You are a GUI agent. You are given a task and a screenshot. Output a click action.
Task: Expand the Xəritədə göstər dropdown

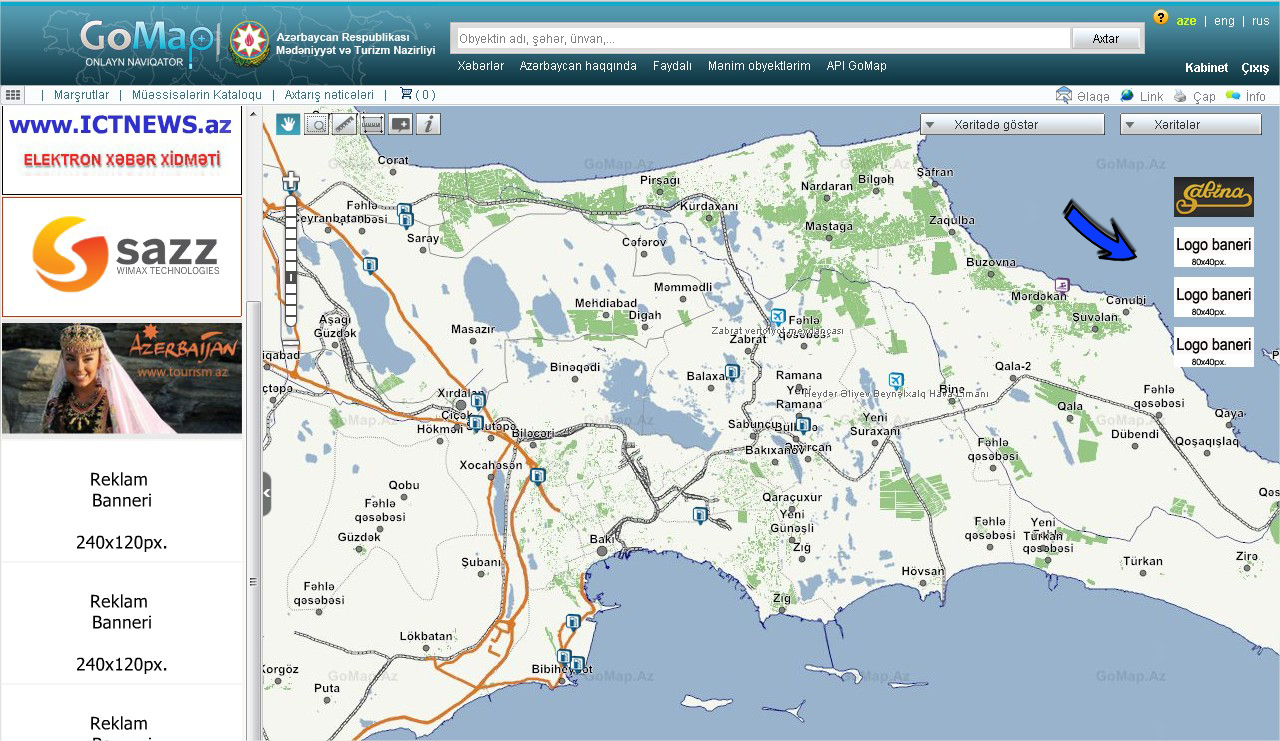(x=1012, y=125)
